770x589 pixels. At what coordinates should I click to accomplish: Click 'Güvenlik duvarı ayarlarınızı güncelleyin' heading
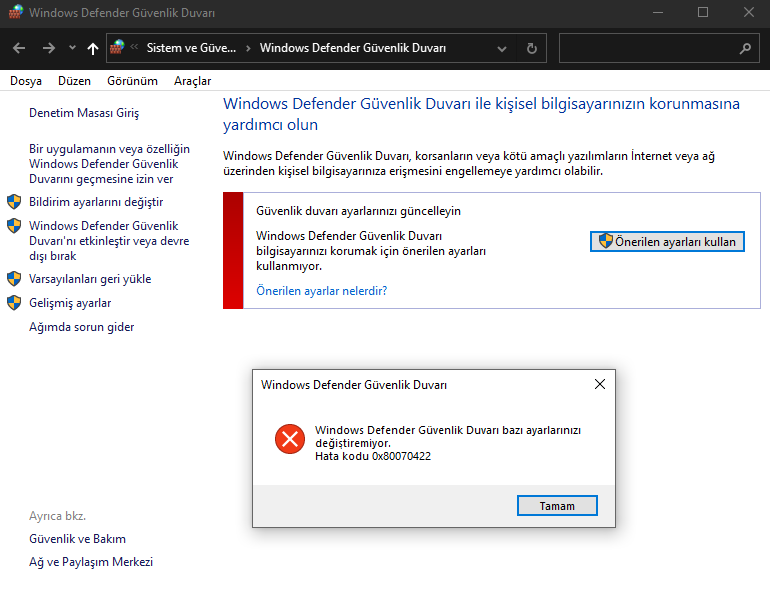pyautogui.click(x=358, y=211)
